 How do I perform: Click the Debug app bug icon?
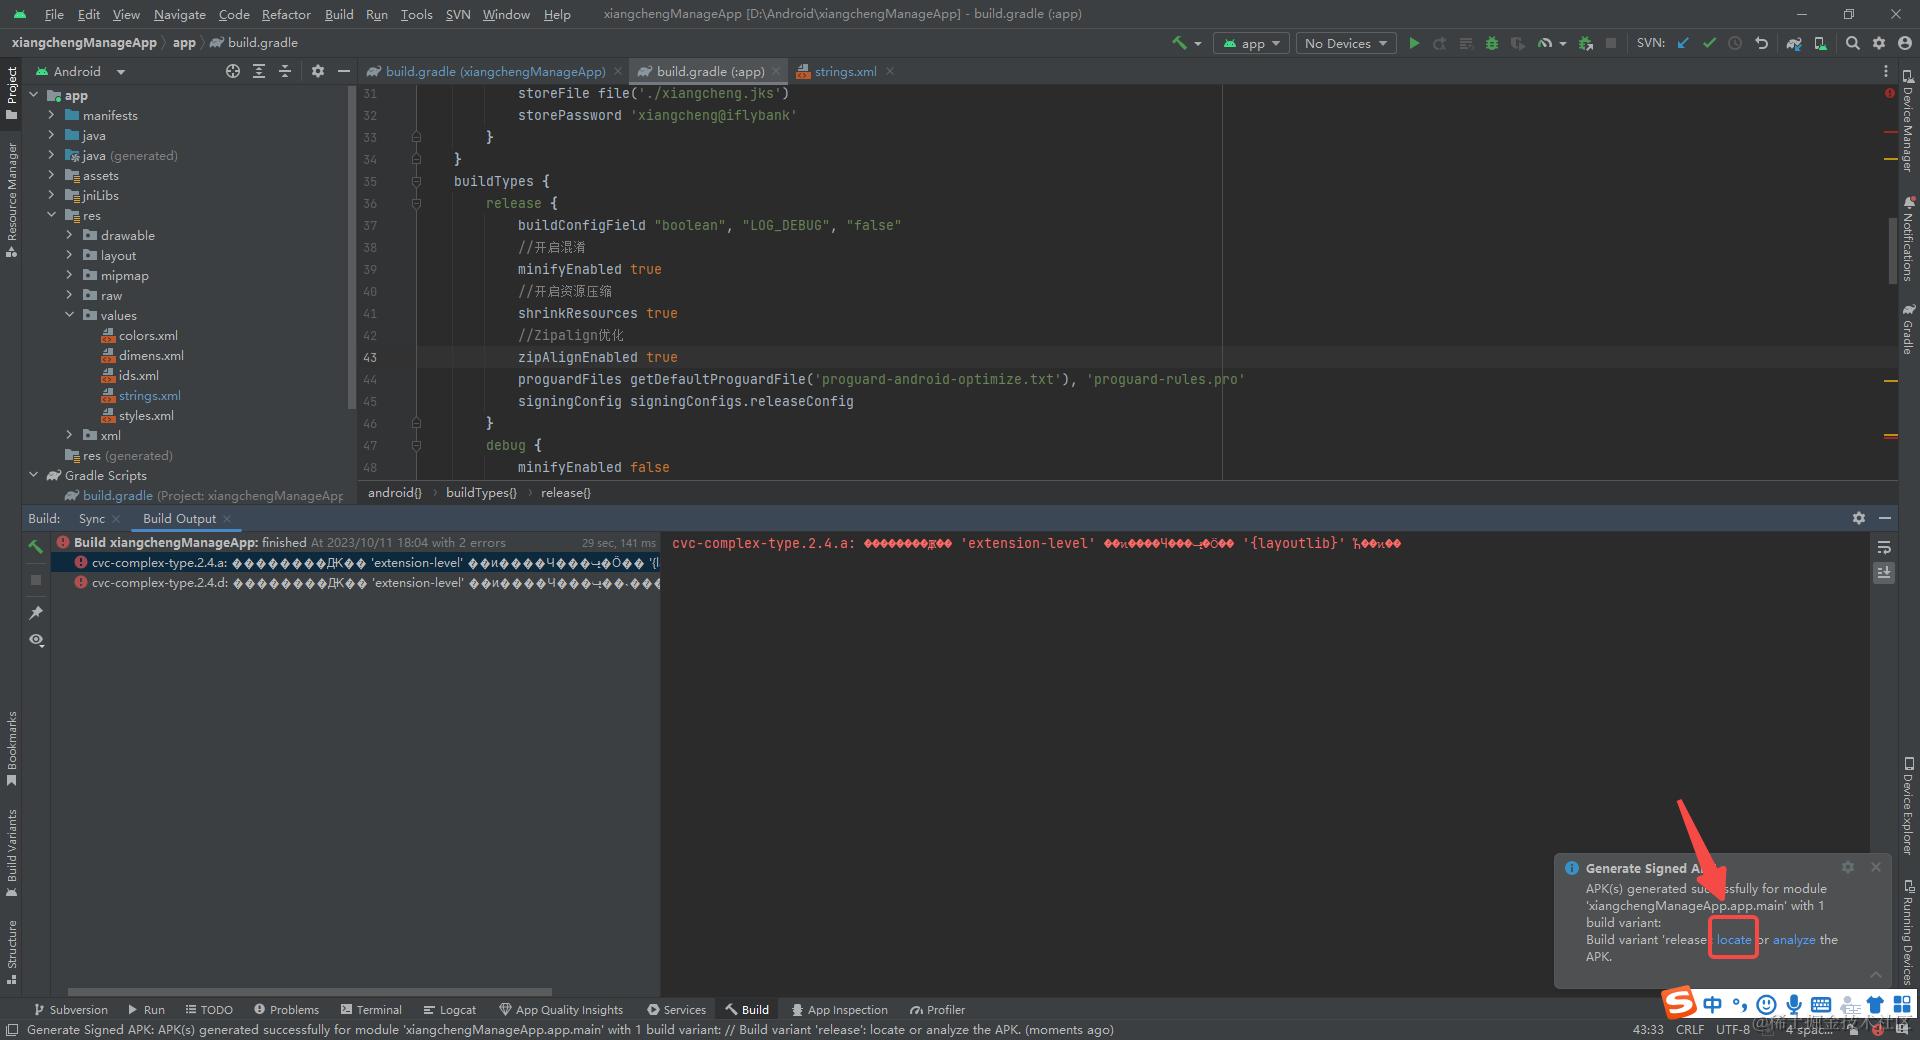(1492, 43)
